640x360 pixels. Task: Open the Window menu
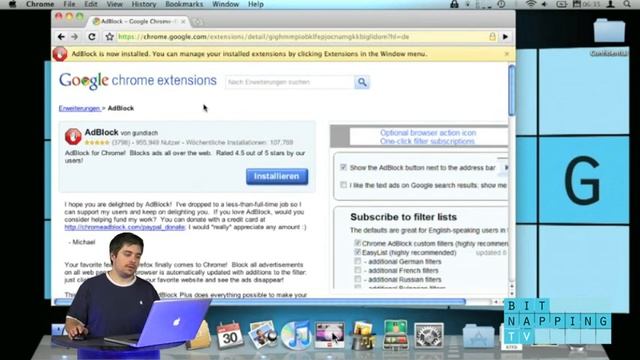(225, 4)
